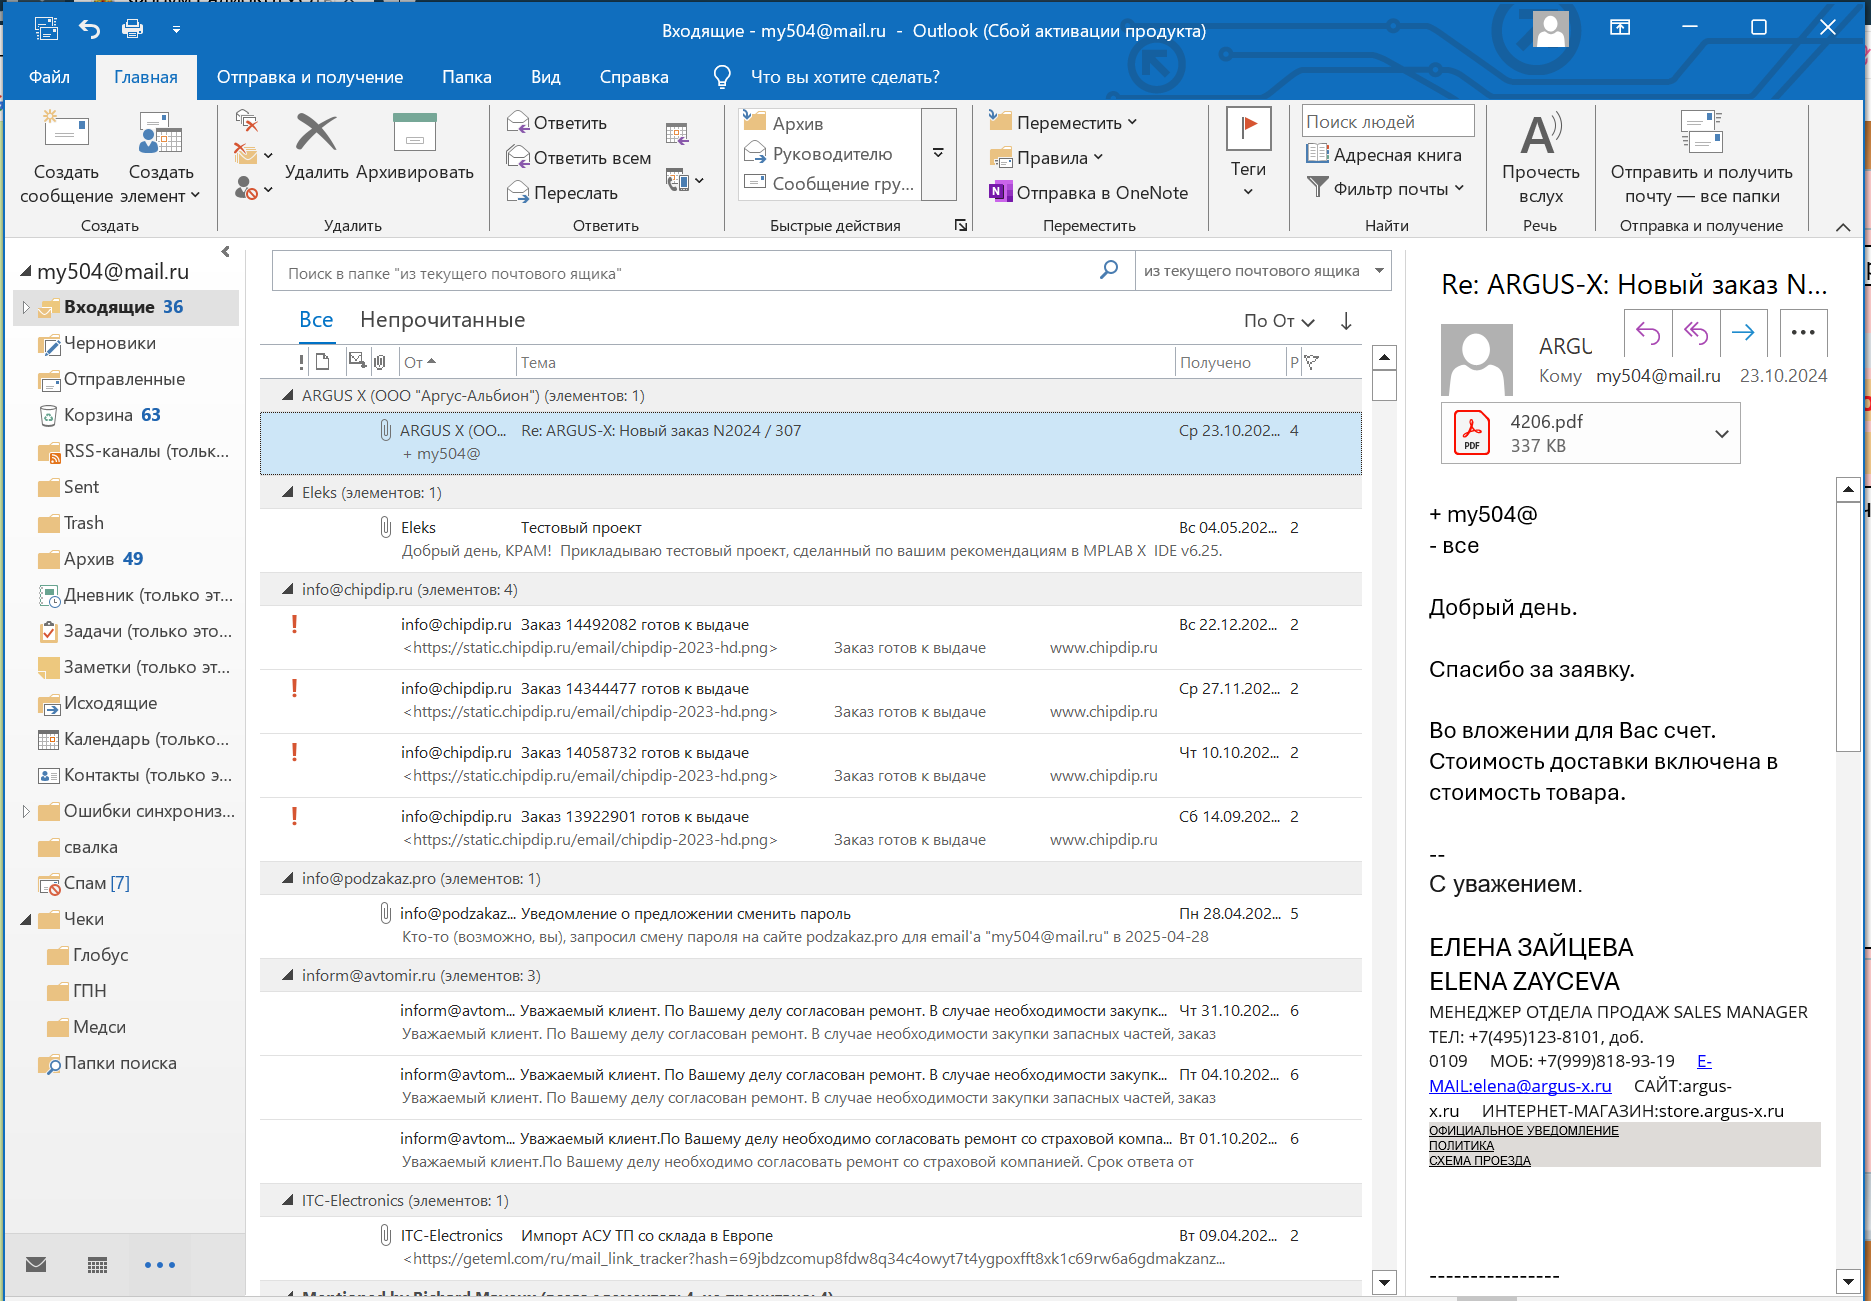Click the Tags flag icon

[1248, 129]
